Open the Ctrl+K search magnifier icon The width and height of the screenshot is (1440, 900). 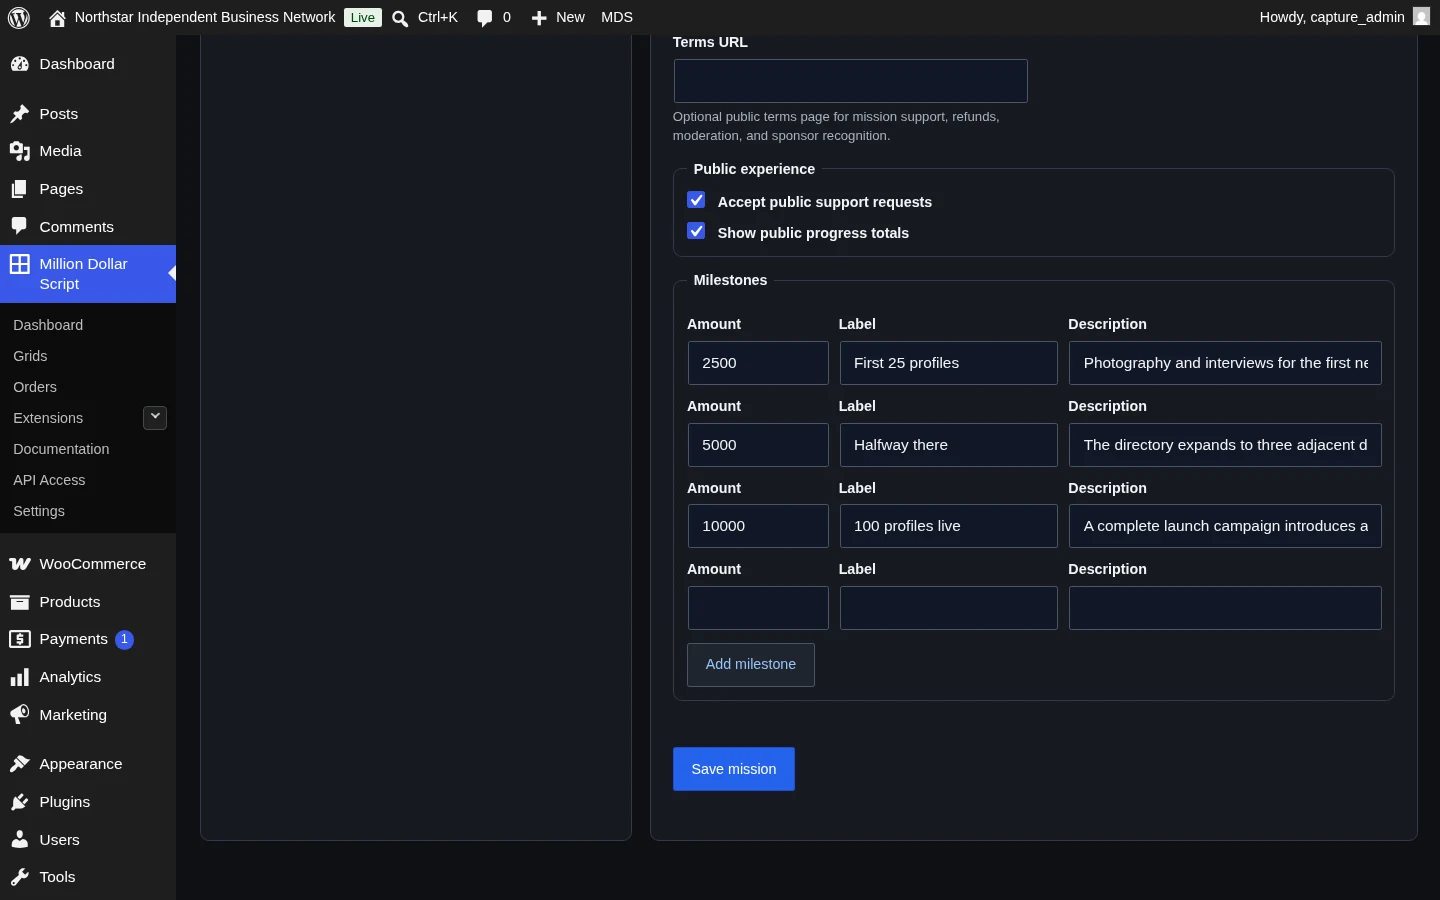coord(400,18)
